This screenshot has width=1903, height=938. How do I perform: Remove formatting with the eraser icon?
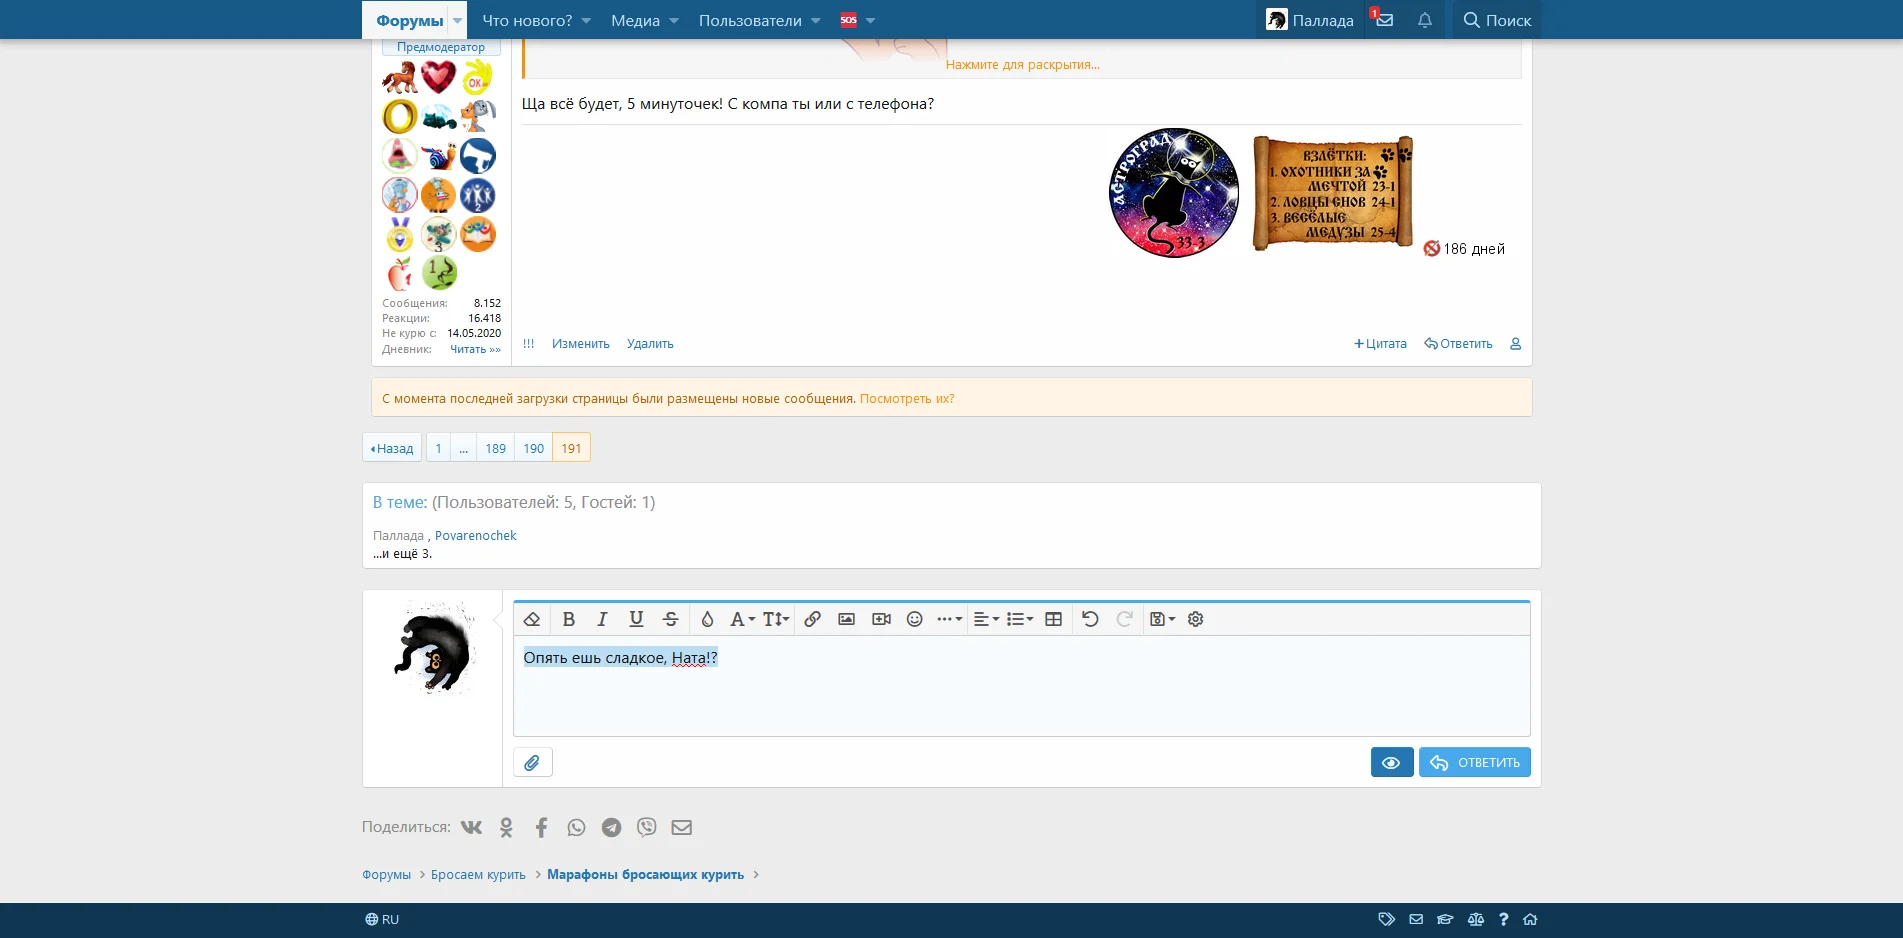point(532,619)
